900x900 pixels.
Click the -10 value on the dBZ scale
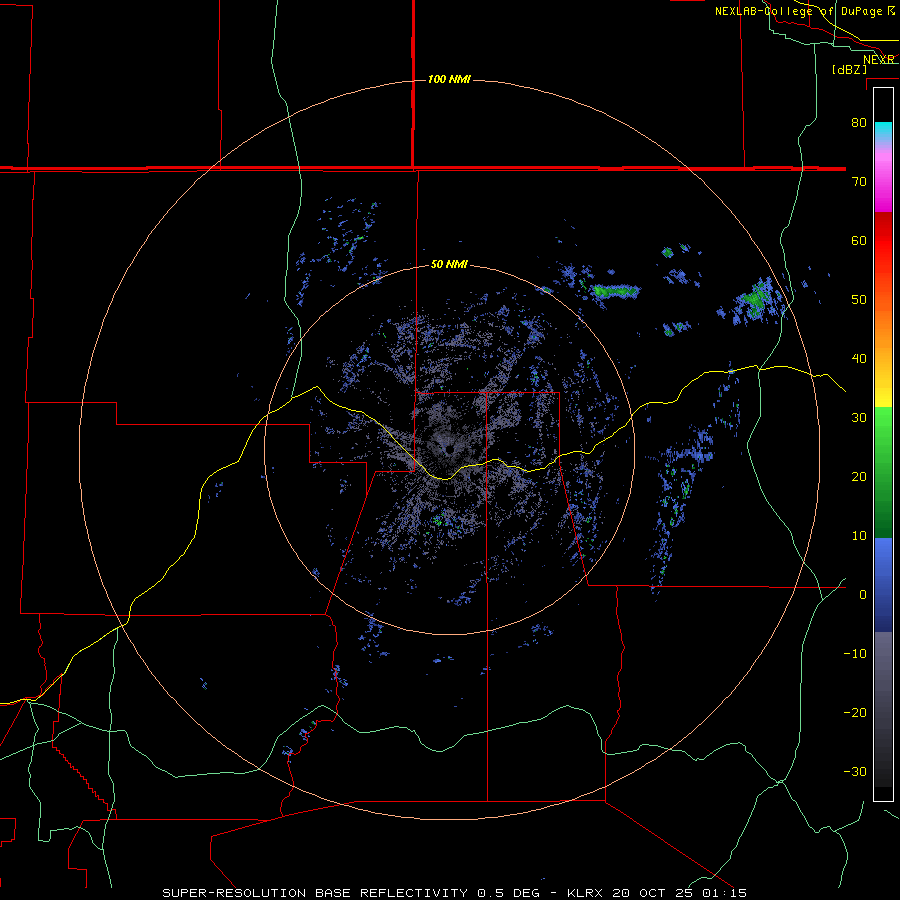(855, 654)
